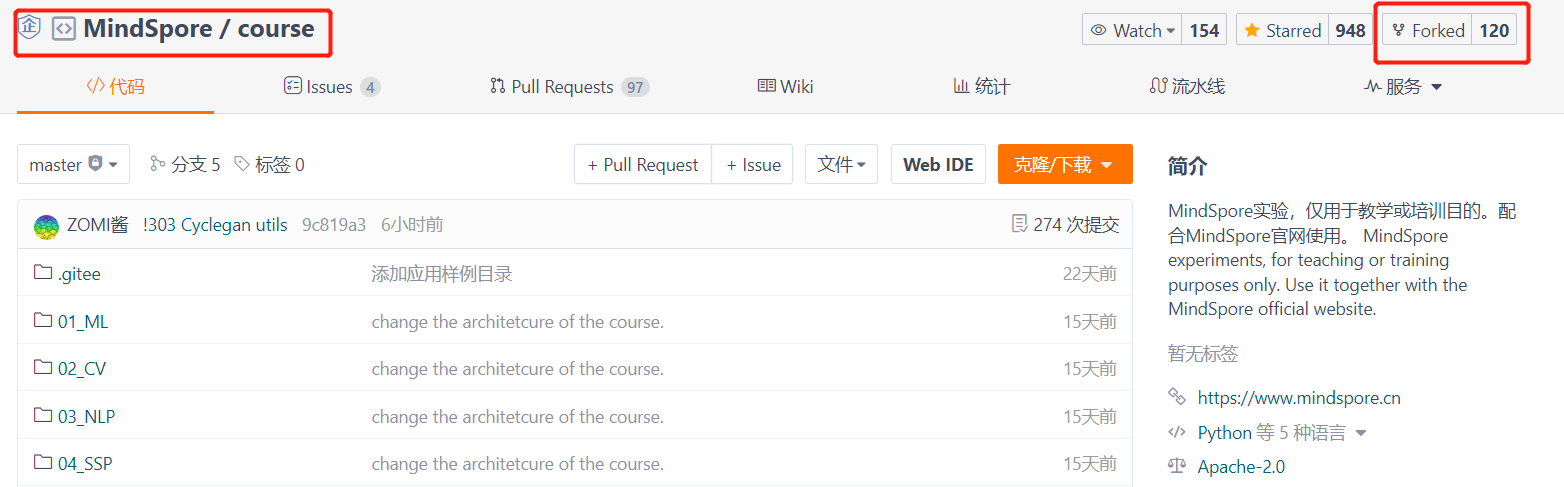Image resolution: width=1564 pixels, height=487 pixels.
Task: Launch the Web IDE
Action: (x=938, y=164)
